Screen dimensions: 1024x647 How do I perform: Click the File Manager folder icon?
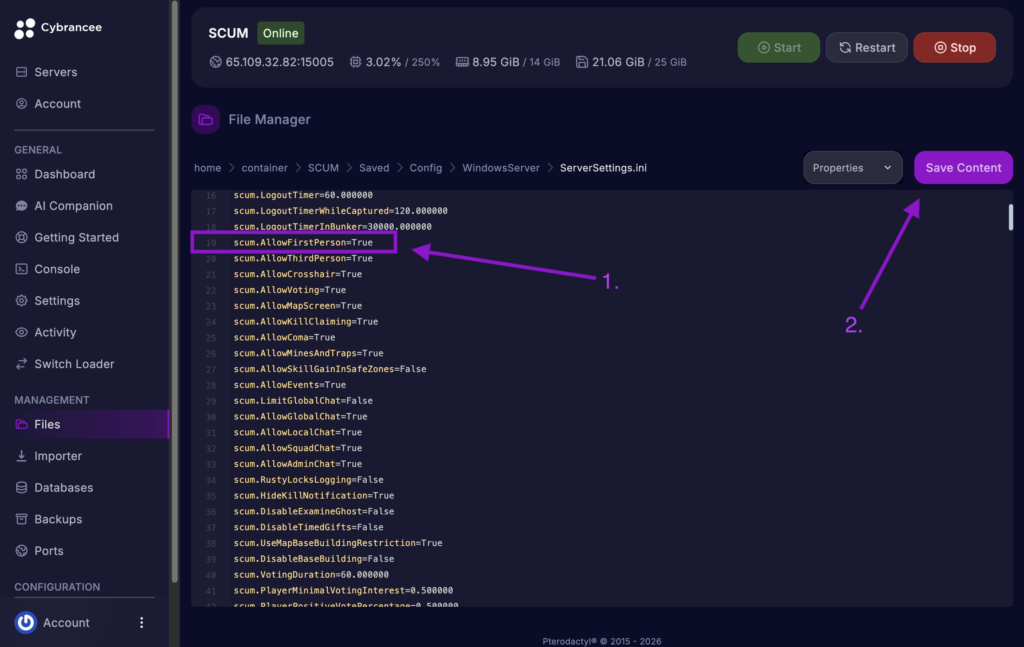tap(205, 119)
